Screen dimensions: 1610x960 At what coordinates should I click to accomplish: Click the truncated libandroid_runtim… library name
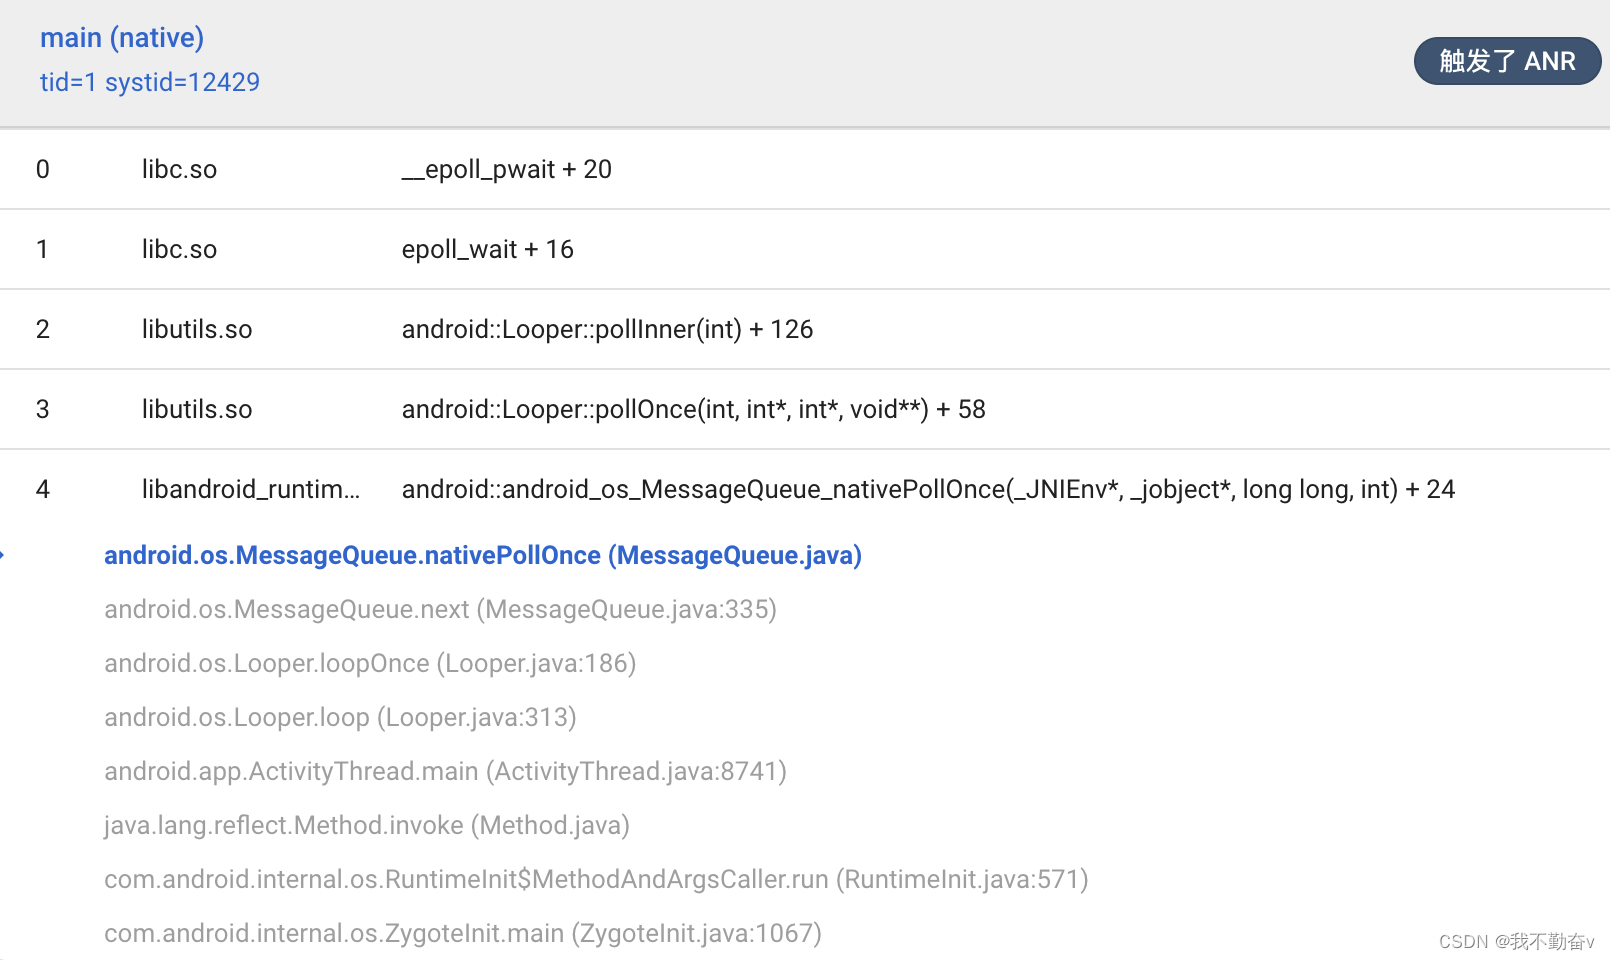pyautogui.click(x=250, y=489)
